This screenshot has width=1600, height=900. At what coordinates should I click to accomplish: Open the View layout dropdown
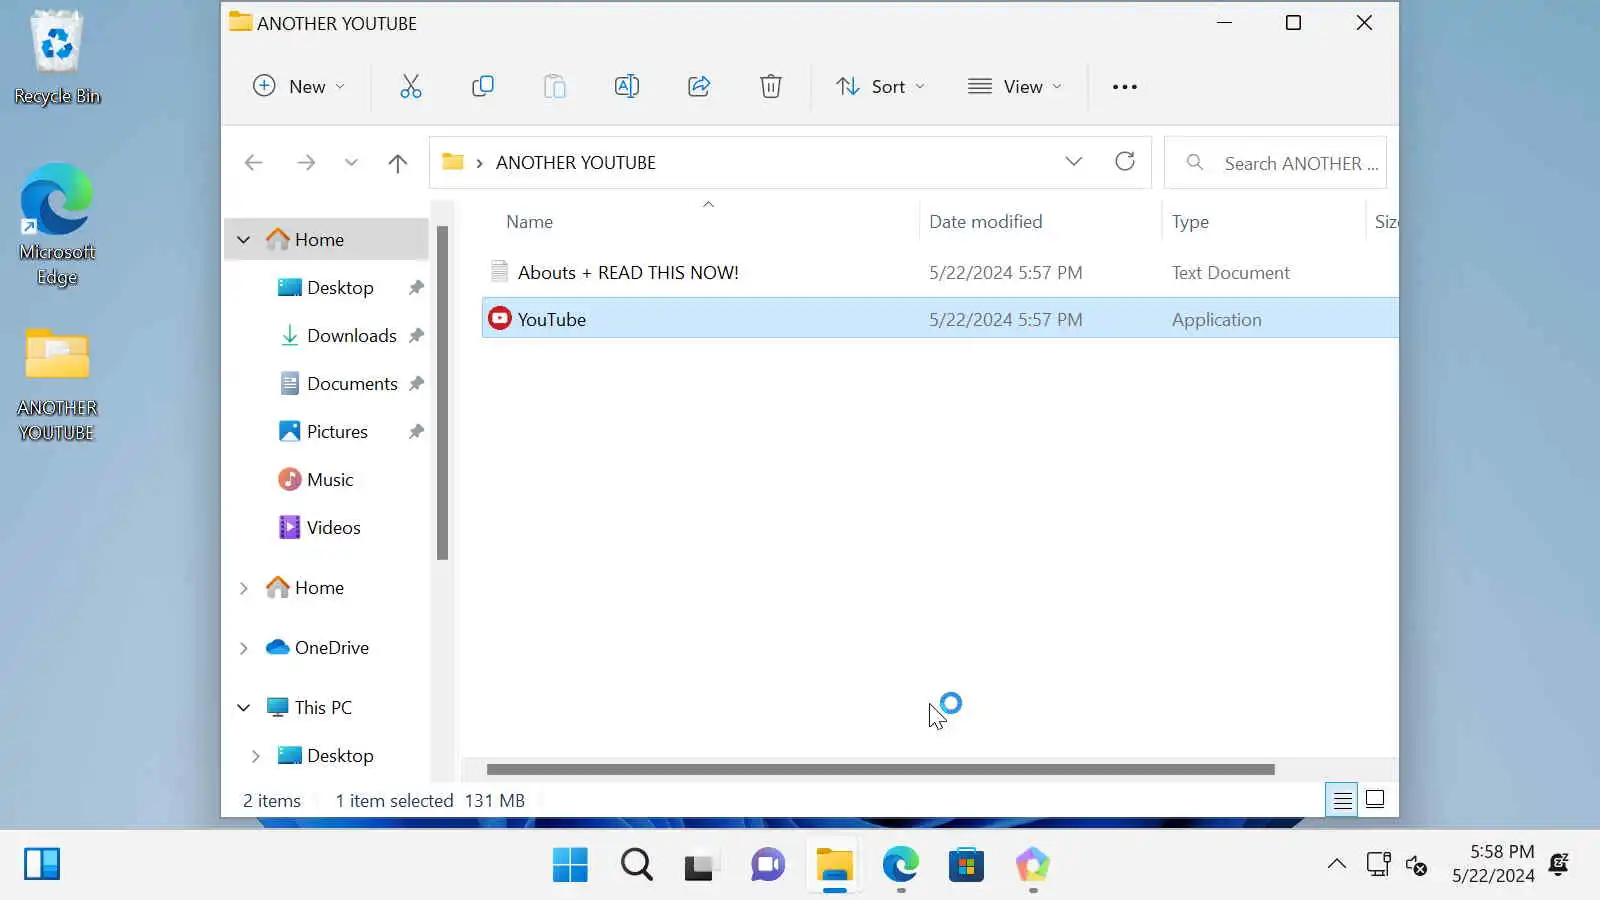click(1014, 86)
